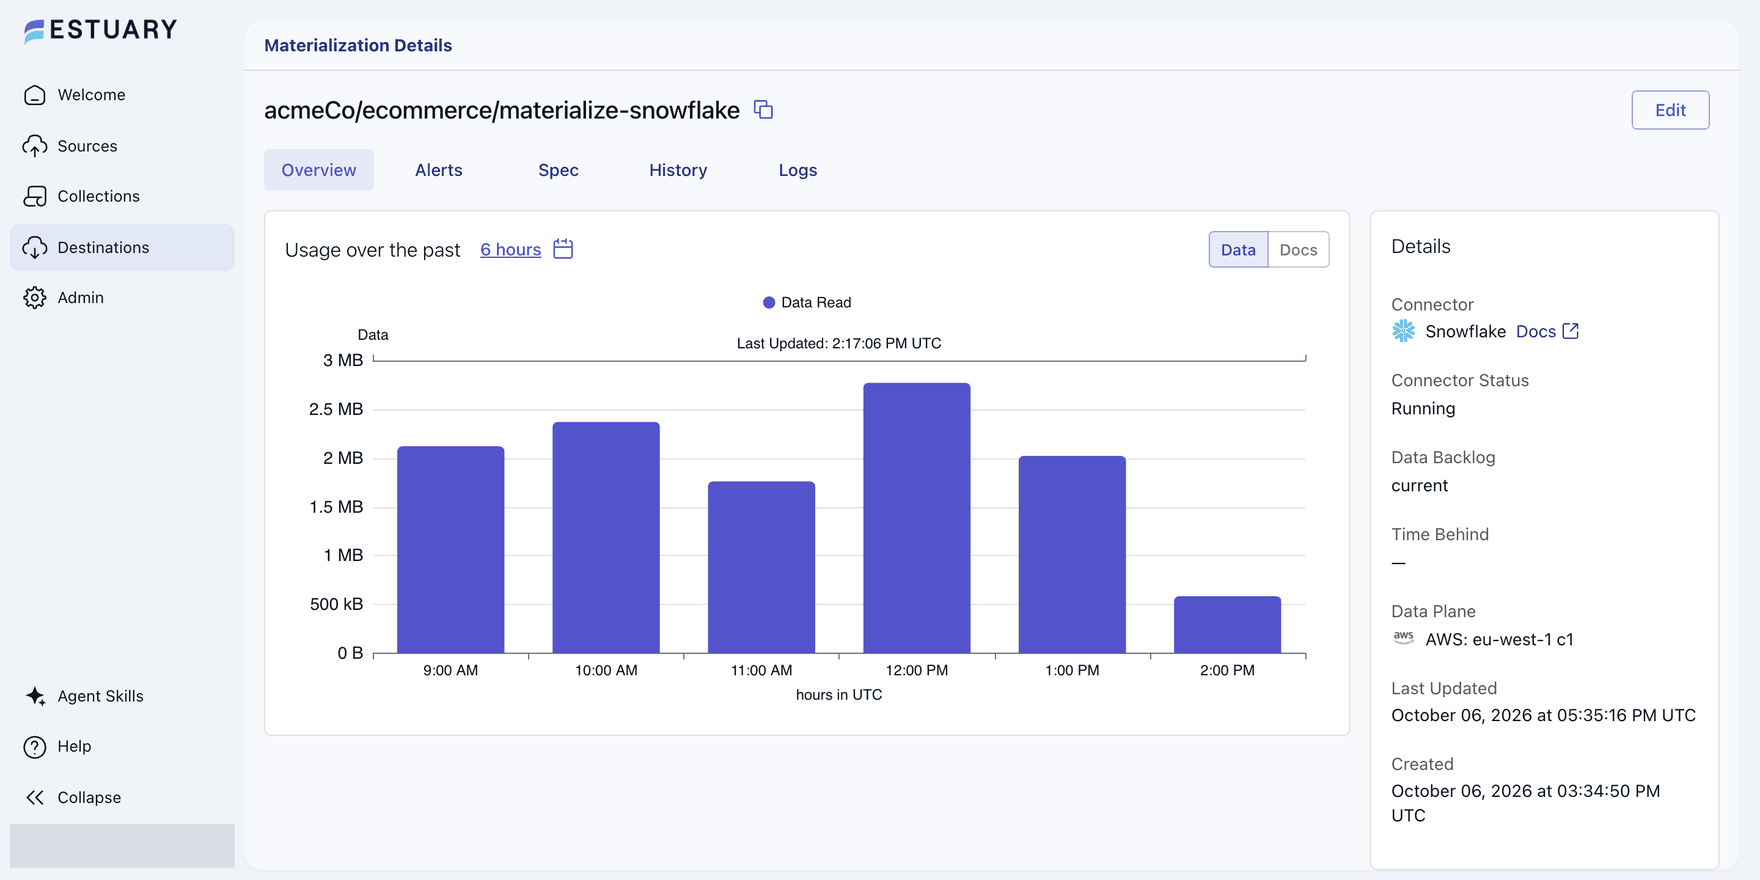This screenshot has width=1760, height=880.
Task: Open Admin from the sidebar
Action: tap(122, 298)
